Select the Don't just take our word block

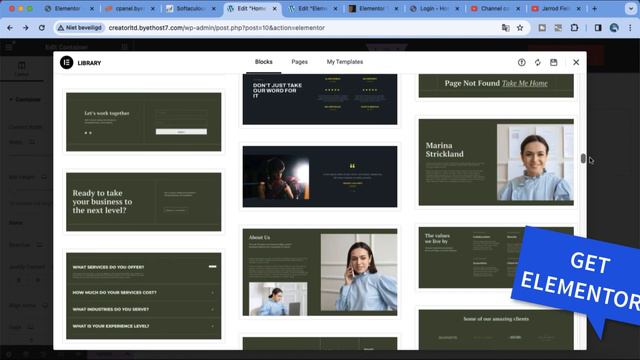(x=320, y=99)
